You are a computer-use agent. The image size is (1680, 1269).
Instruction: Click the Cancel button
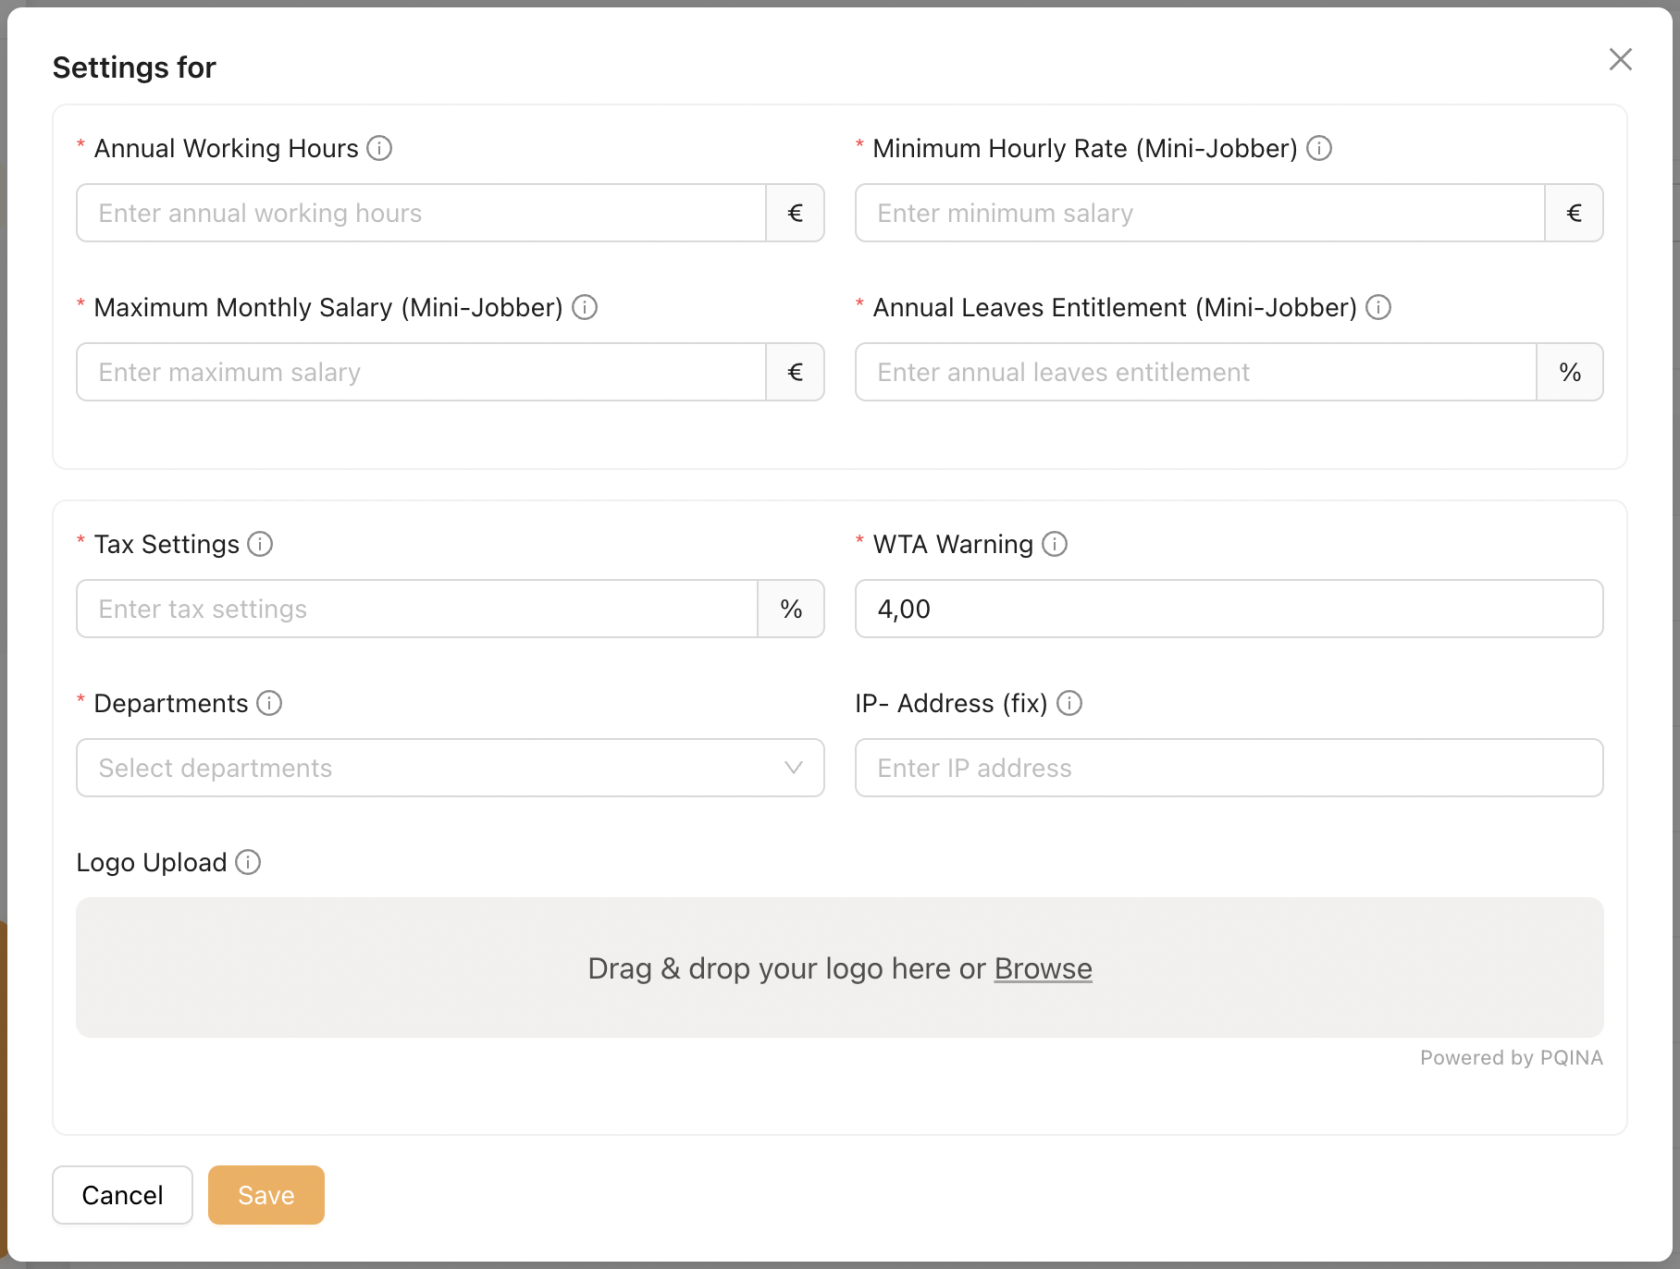pyautogui.click(x=122, y=1195)
